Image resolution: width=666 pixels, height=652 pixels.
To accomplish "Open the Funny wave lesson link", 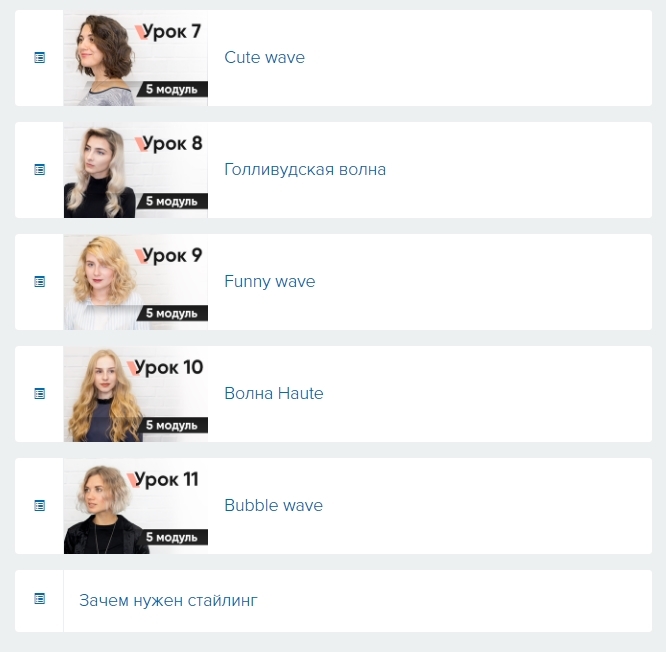I will pyautogui.click(x=270, y=282).
